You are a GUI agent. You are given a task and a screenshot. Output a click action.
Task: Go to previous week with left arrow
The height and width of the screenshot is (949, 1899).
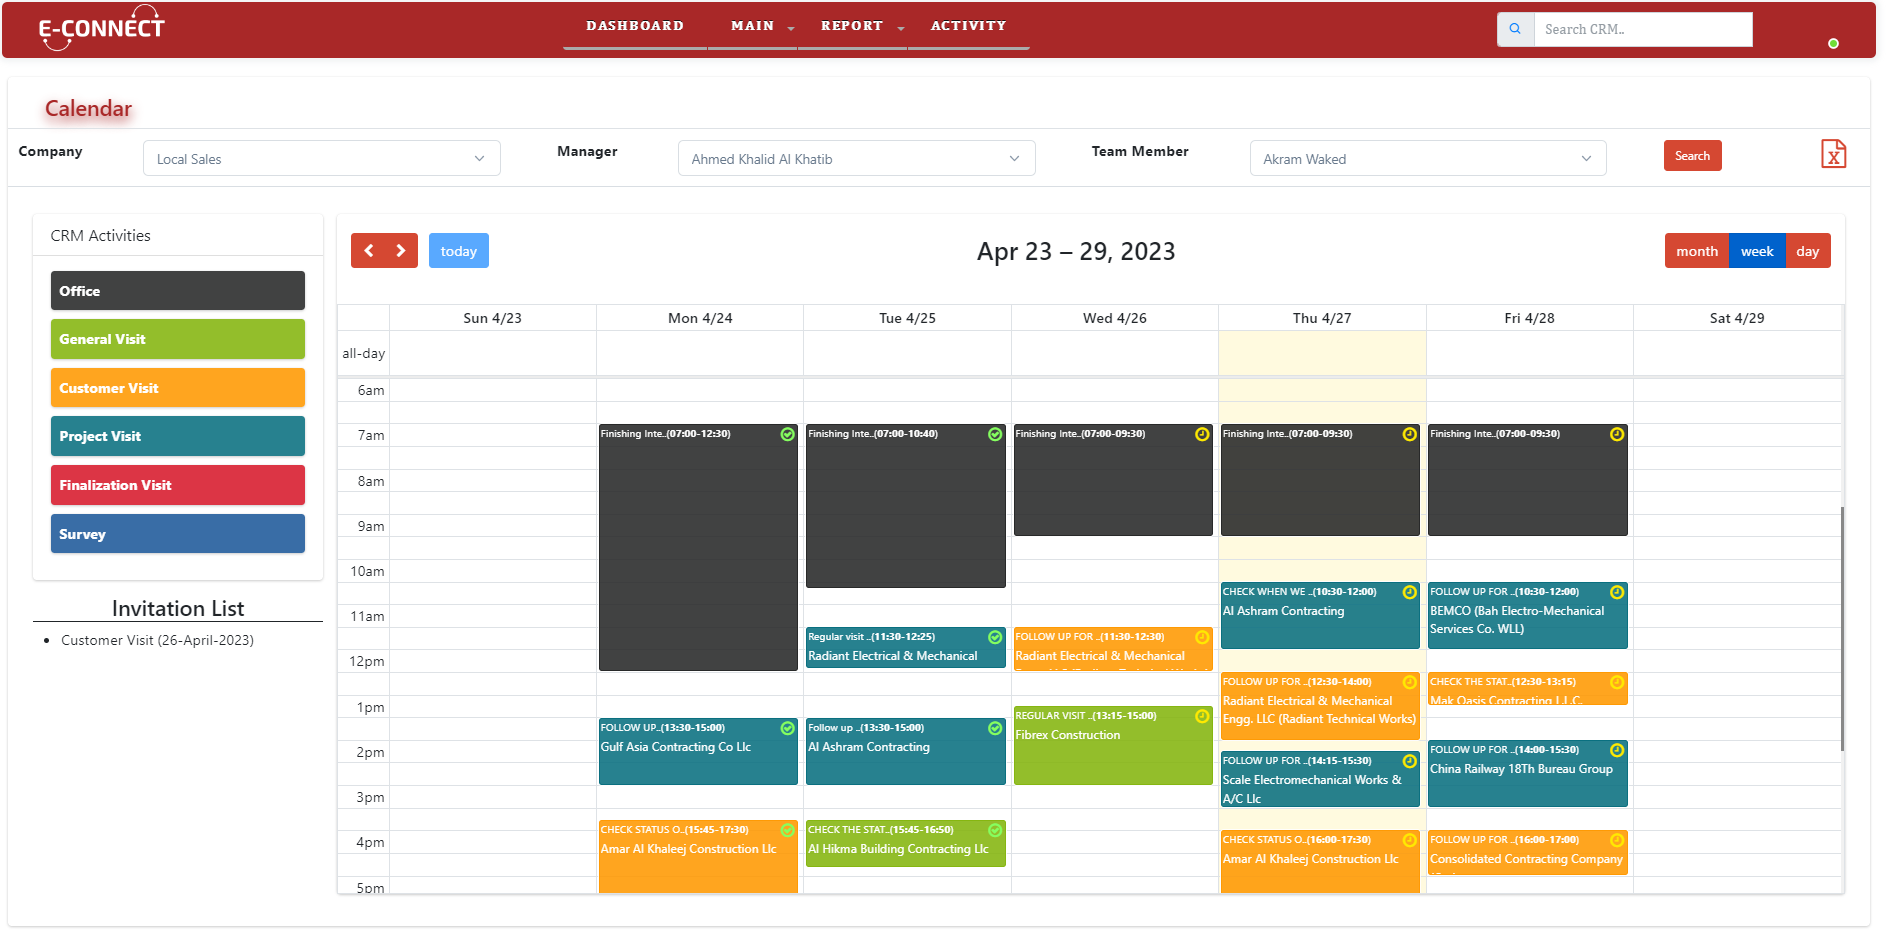click(368, 251)
